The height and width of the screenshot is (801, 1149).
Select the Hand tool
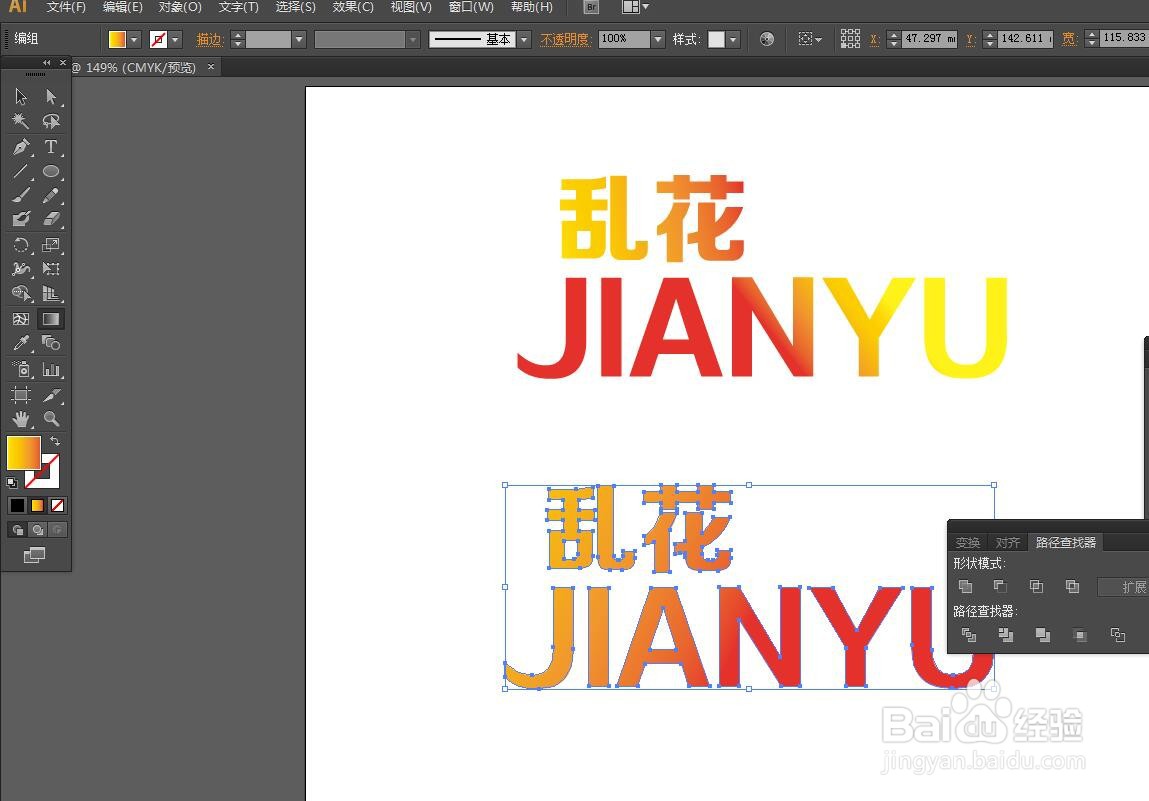coord(20,419)
